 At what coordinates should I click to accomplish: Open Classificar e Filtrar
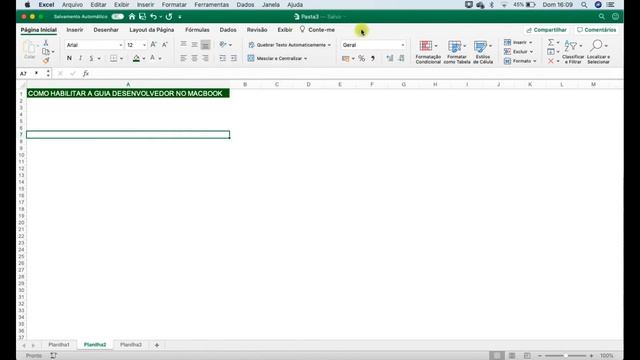click(x=573, y=52)
